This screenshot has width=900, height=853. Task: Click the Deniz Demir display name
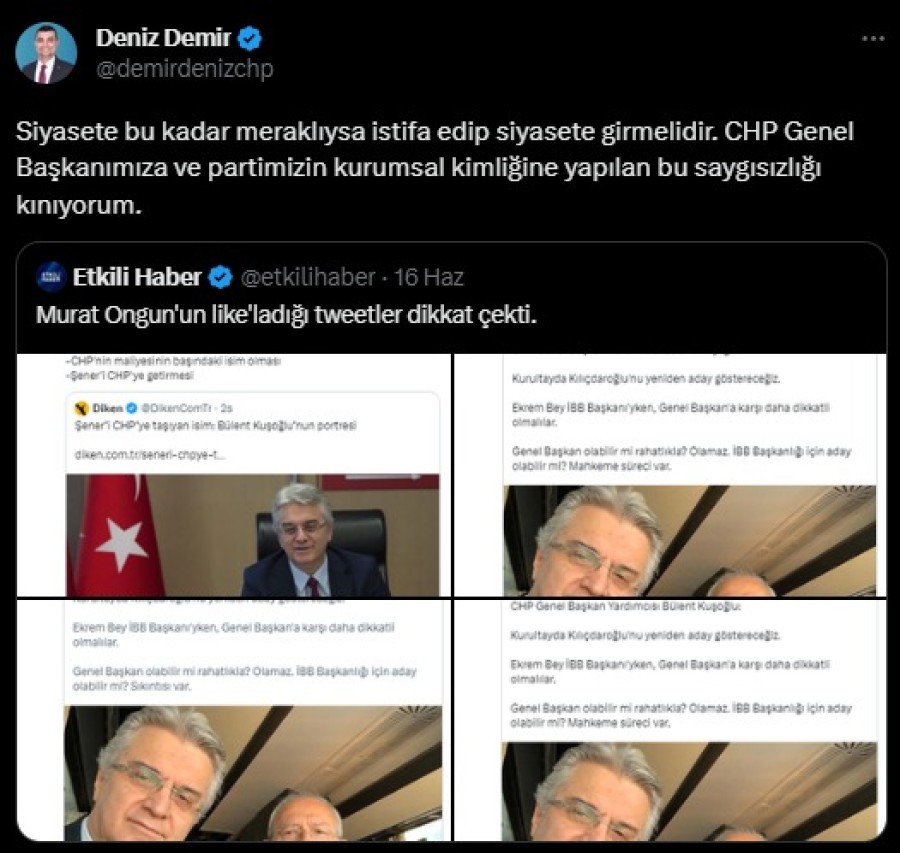point(163,38)
